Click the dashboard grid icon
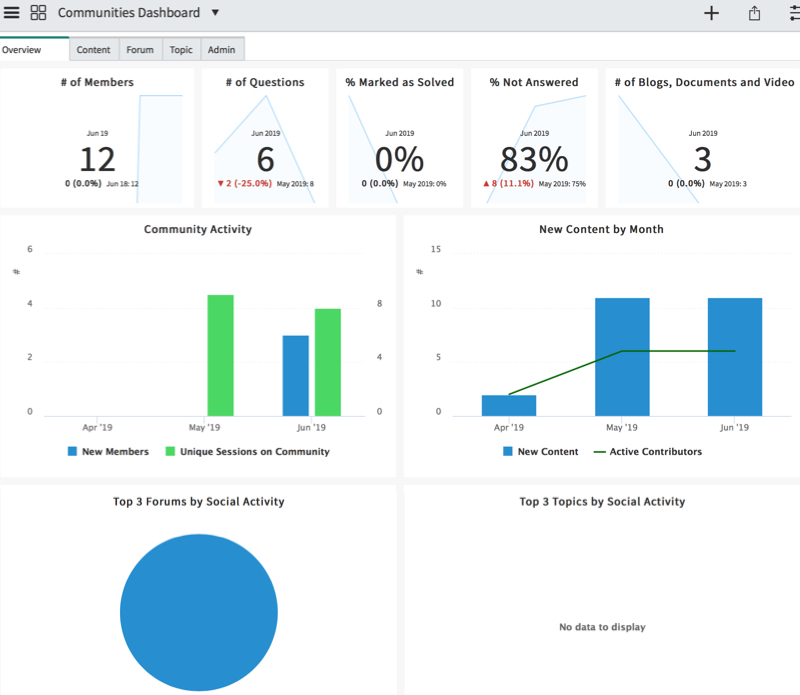 pyautogui.click(x=38, y=12)
